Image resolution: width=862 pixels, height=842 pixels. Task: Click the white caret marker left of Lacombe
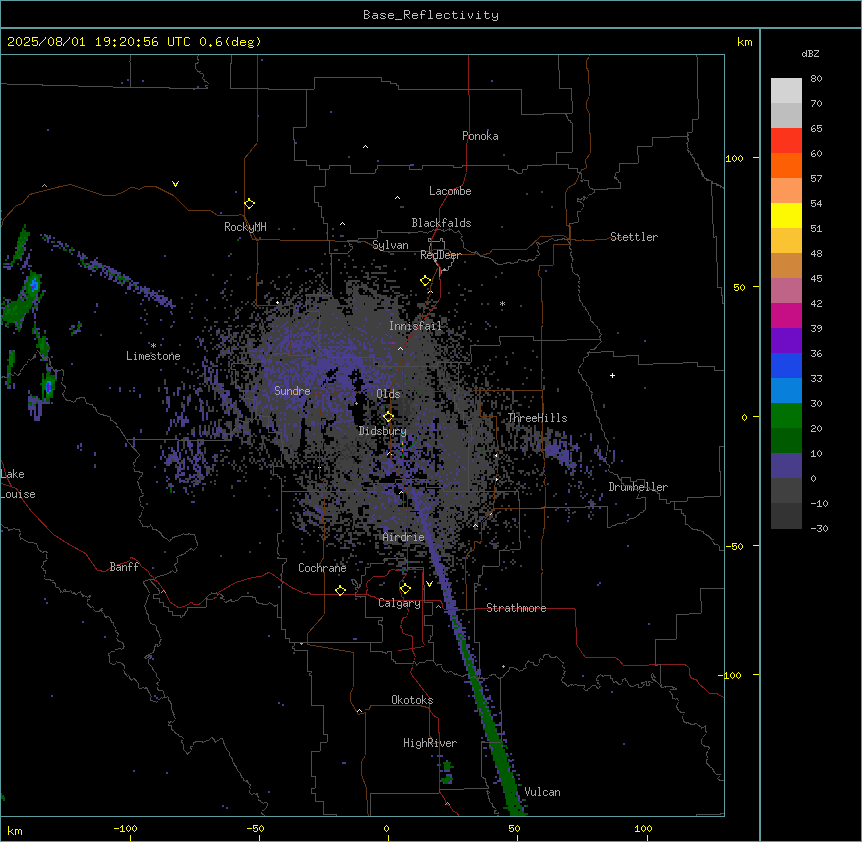[397, 198]
